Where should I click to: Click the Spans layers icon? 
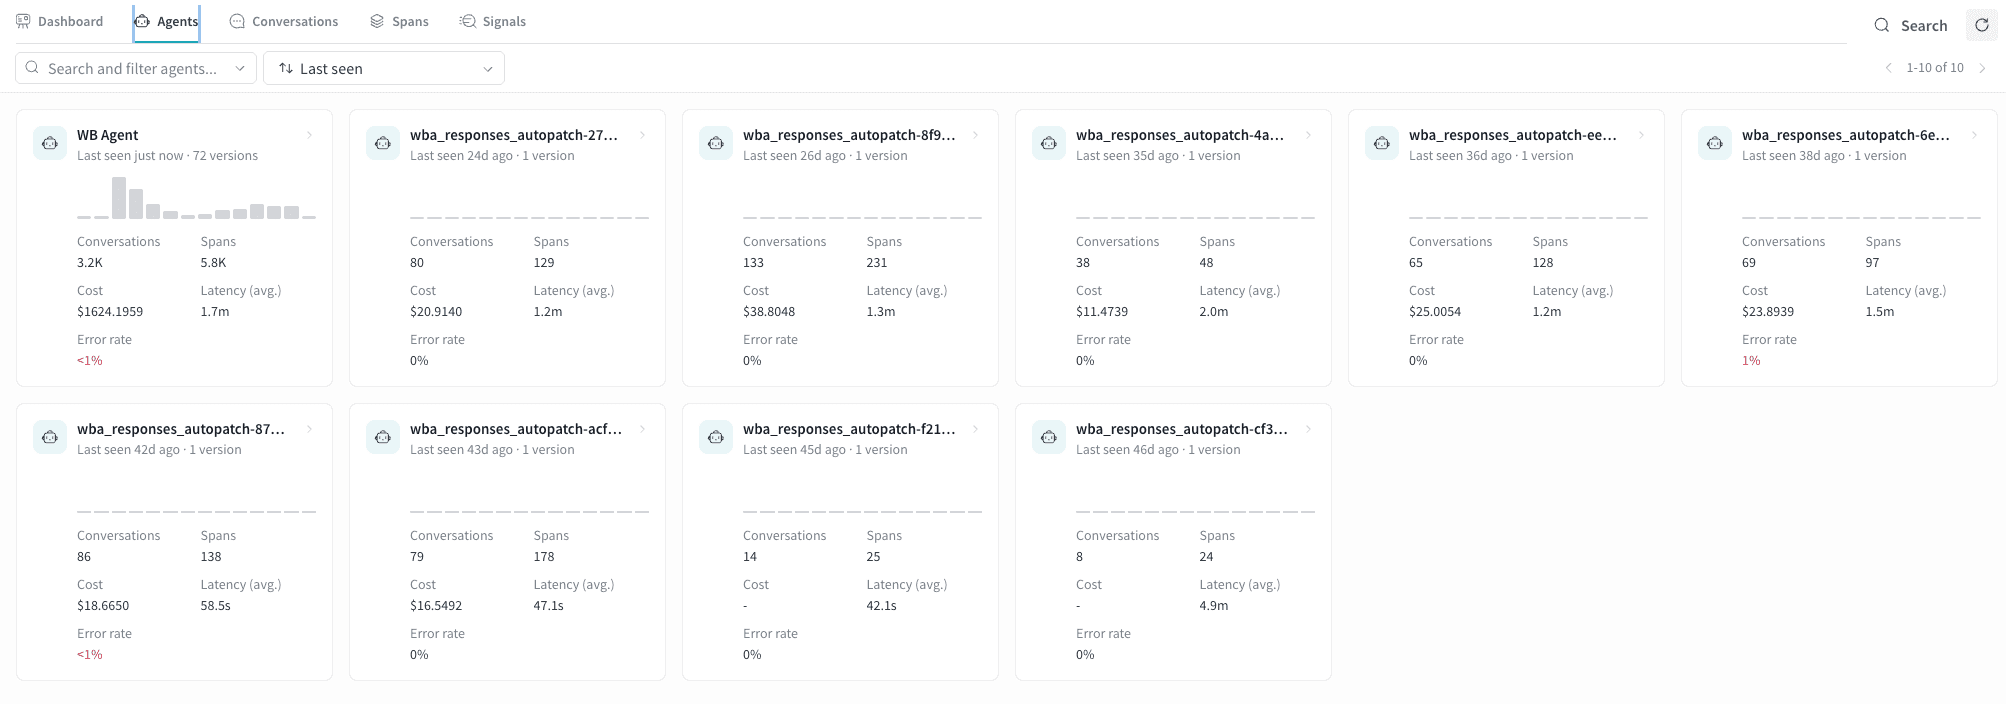click(x=377, y=21)
